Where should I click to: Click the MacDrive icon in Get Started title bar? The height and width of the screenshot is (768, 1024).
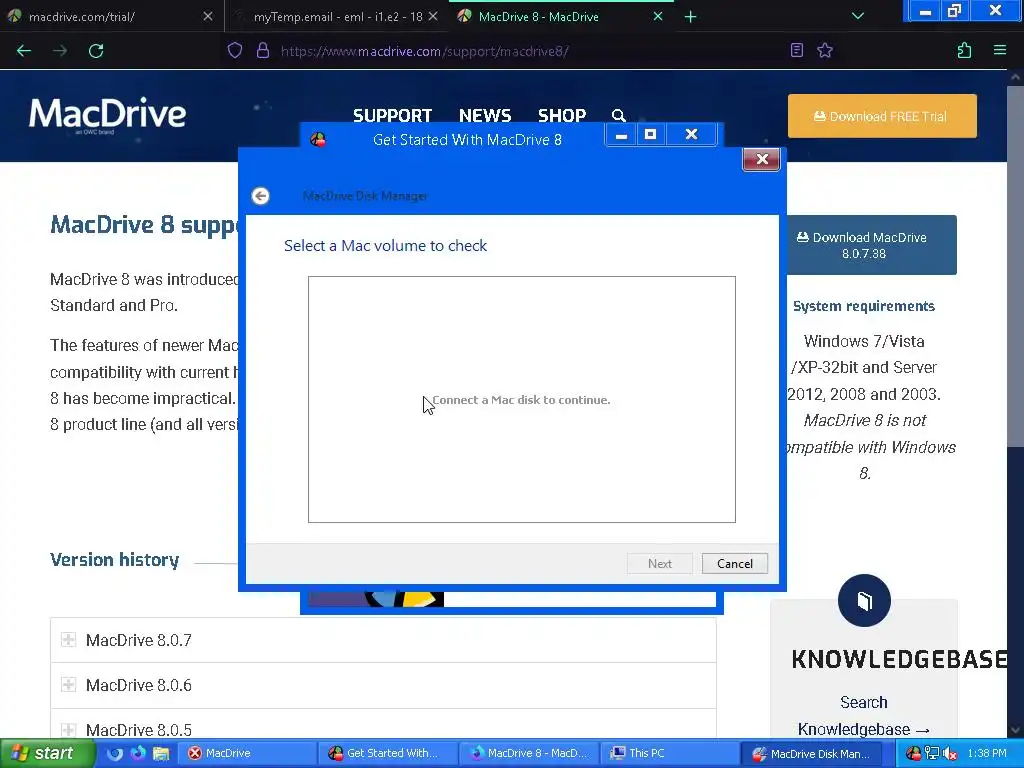click(x=318, y=139)
